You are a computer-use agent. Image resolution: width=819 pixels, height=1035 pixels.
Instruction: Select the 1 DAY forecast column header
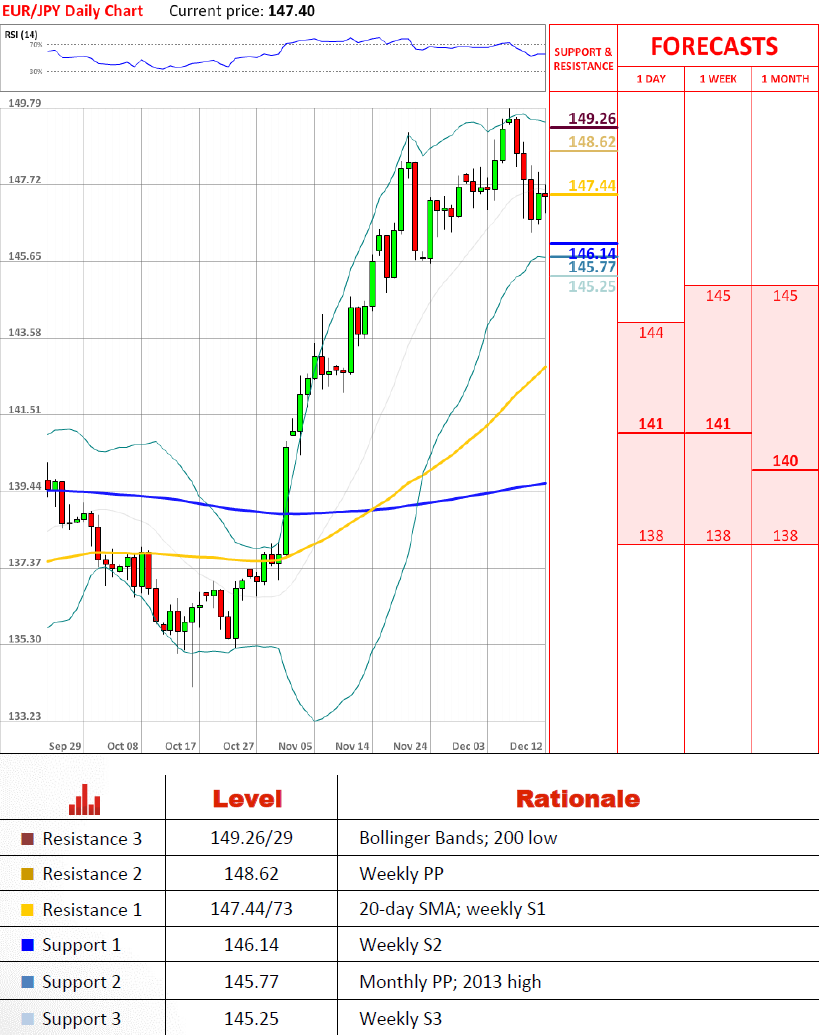pos(651,79)
